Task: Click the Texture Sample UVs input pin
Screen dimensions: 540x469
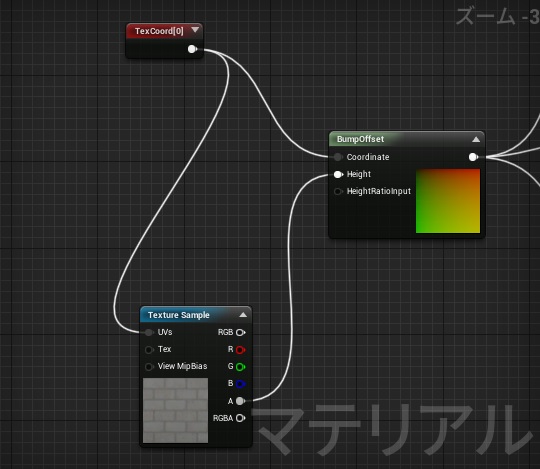Action: point(149,332)
